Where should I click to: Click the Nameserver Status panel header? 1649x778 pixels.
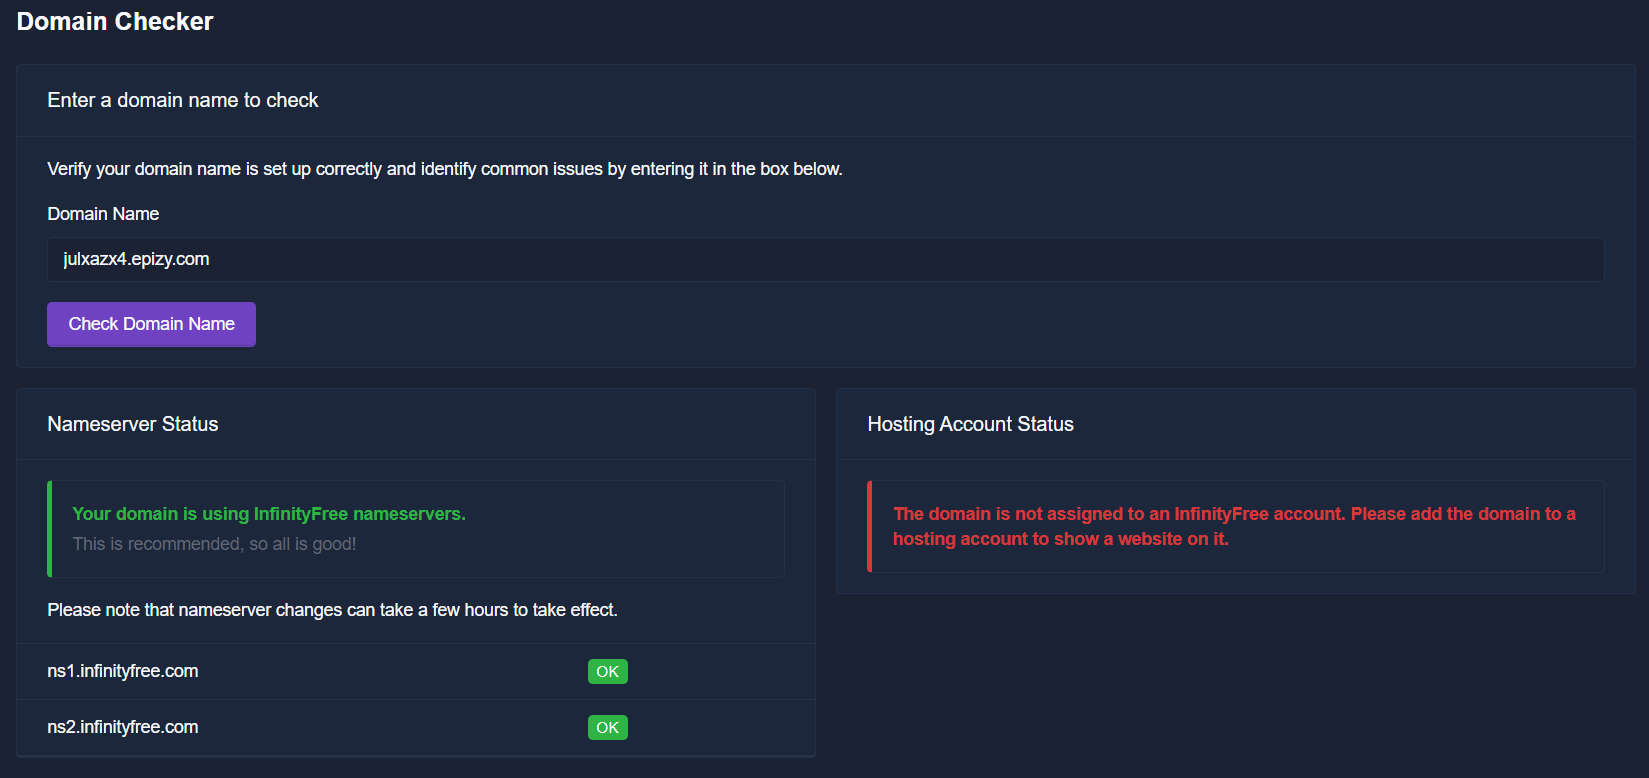click(133, 424)
